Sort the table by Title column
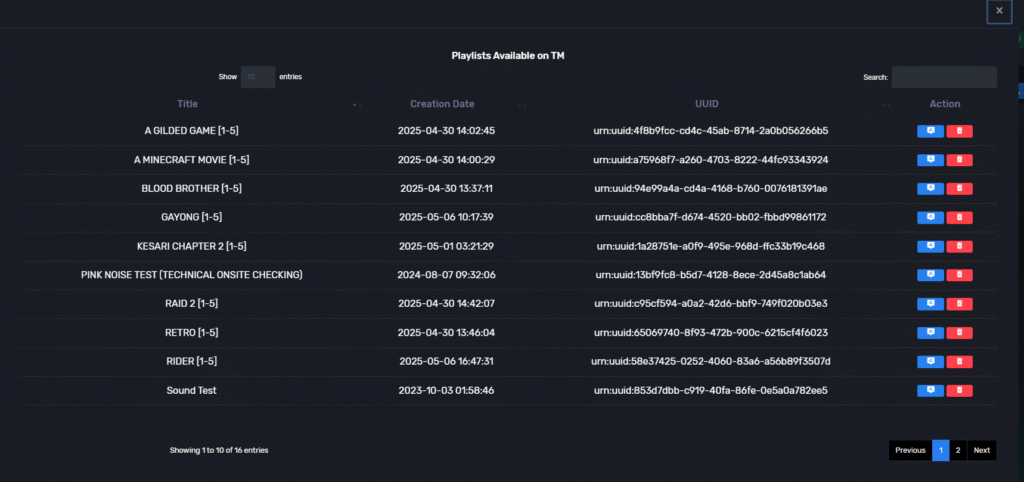Image resolution: width=1024 pixels, height=482 pixels. (188, 104)
